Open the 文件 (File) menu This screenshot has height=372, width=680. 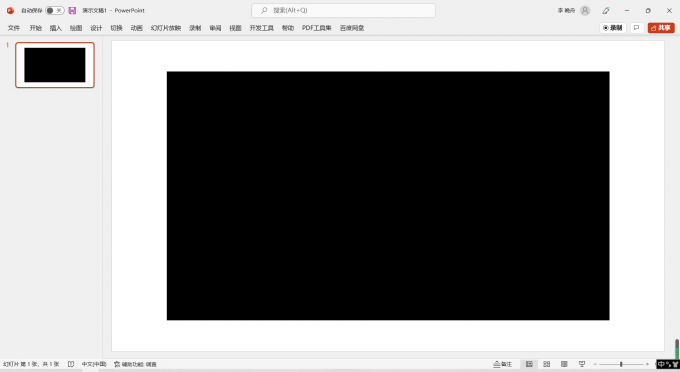pyautogui.click(x=14, y=28)
